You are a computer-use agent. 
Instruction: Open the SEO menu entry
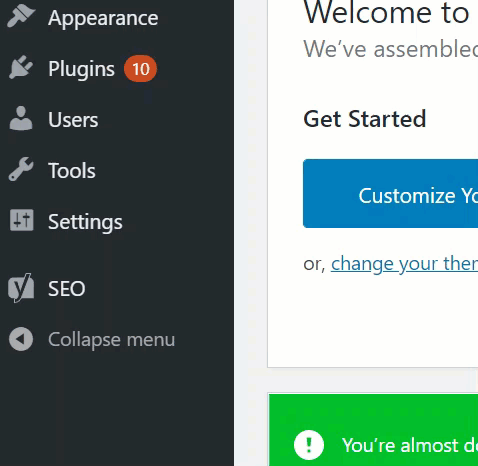coord(67,288)
